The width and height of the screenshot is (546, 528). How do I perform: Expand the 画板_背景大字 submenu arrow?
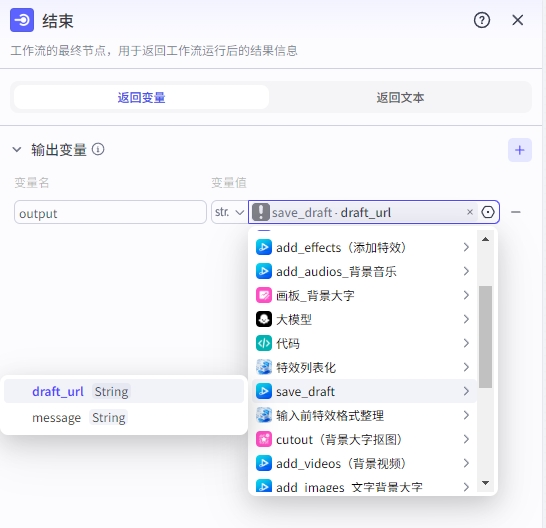[466, 295]
